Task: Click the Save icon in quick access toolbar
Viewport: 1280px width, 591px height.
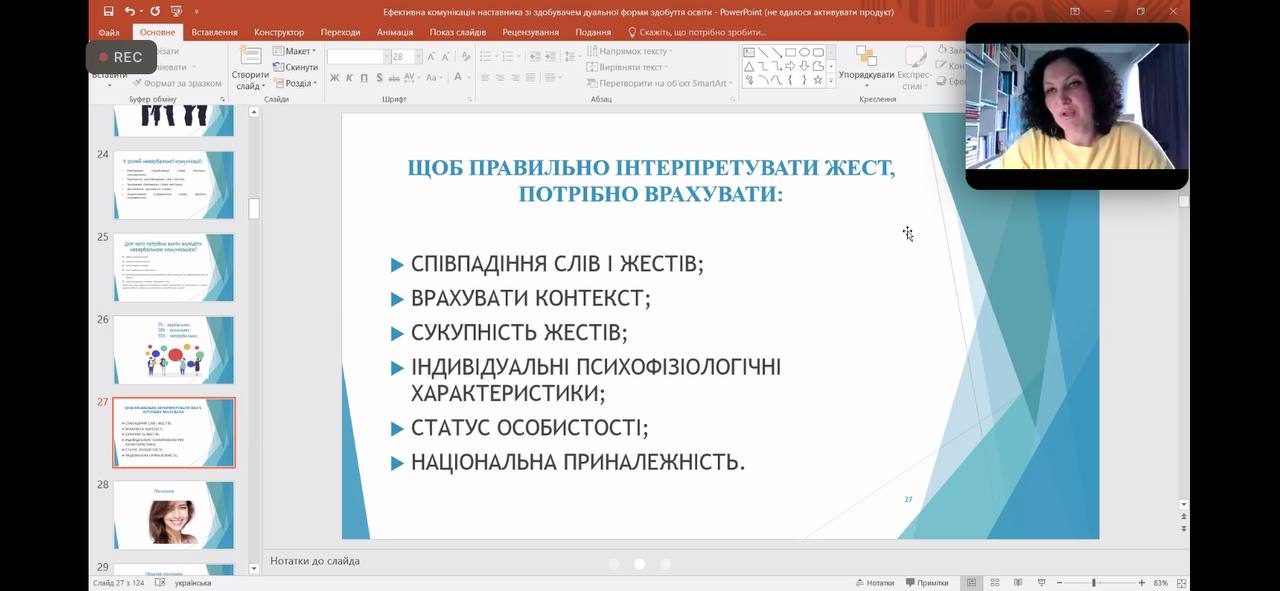Action: point(108,11)
